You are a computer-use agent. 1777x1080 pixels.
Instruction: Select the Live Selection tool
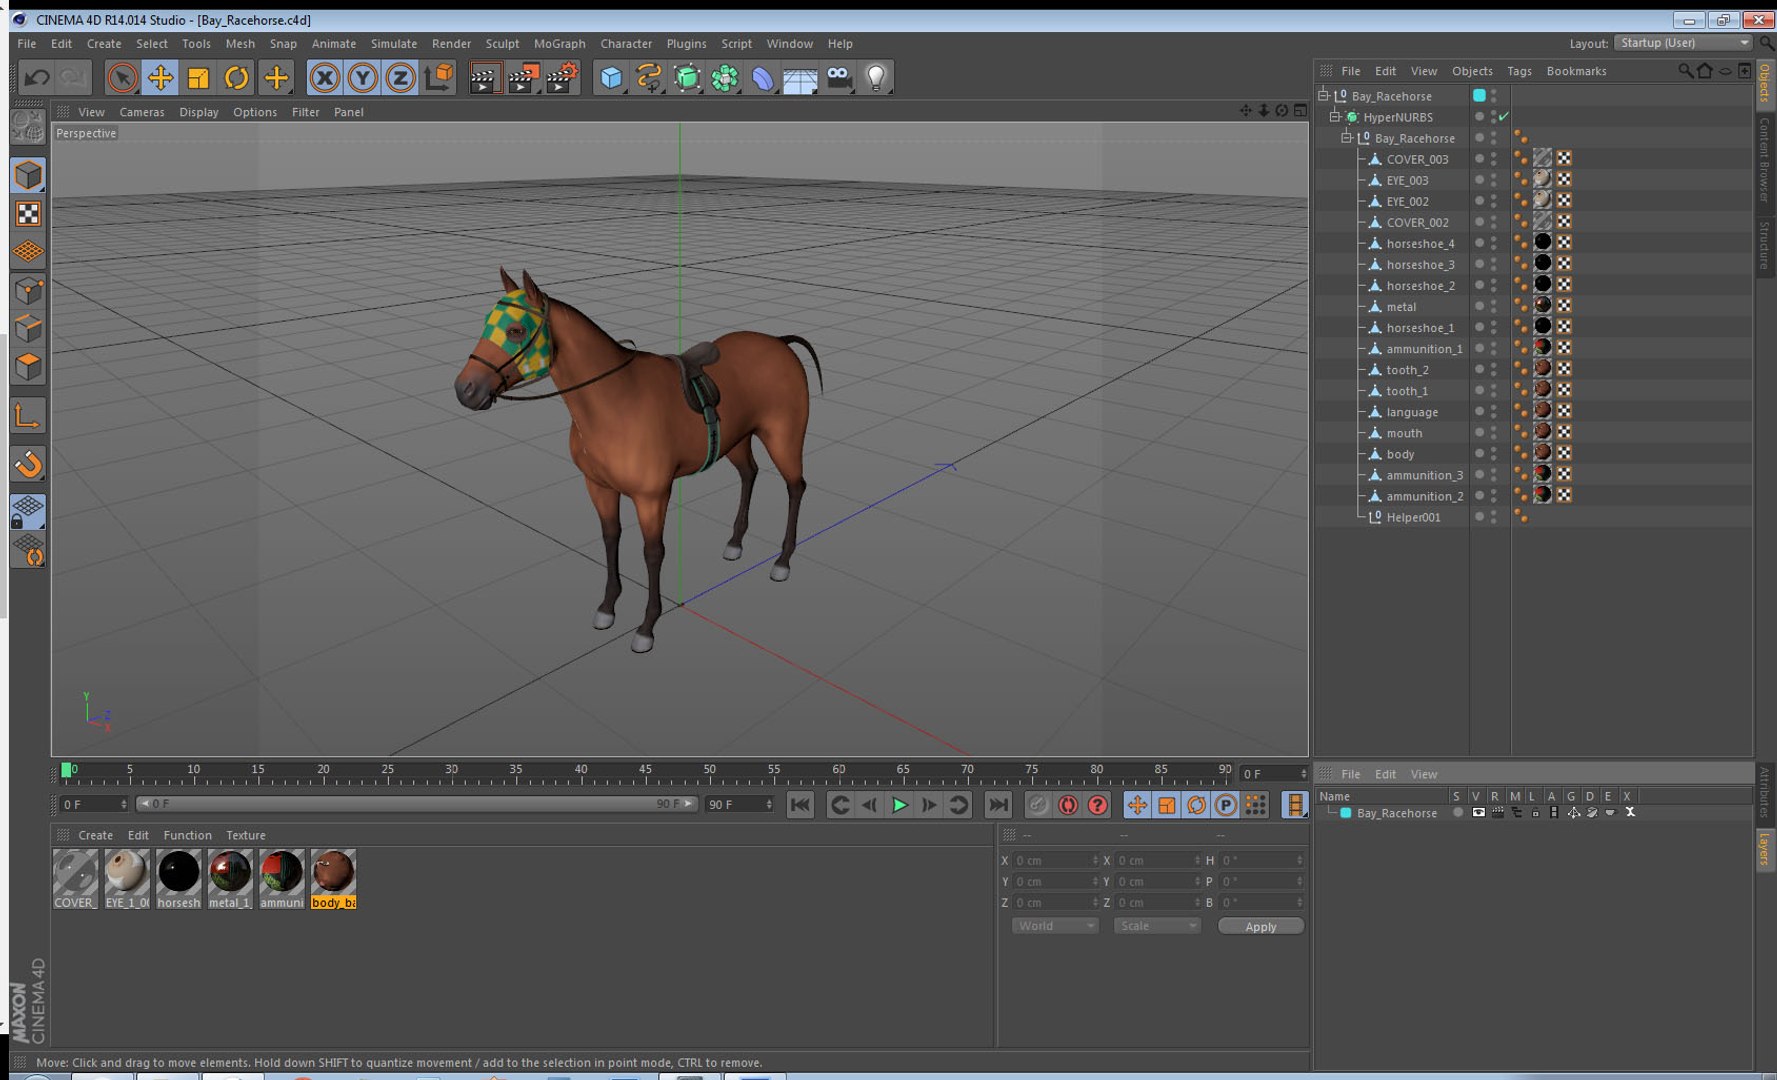(122, 77)
